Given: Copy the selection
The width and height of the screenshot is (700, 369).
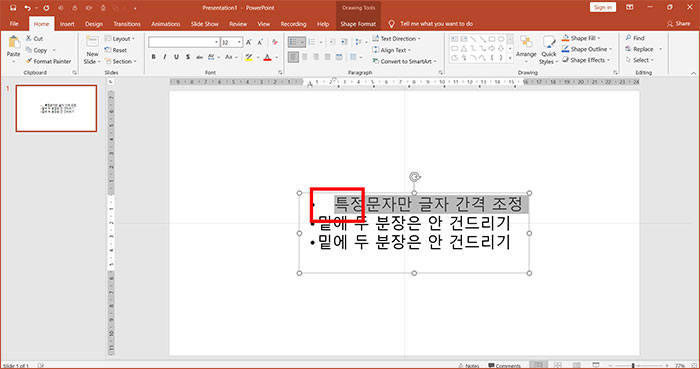Looking at the screenshot, I should (x=37, y=50).
